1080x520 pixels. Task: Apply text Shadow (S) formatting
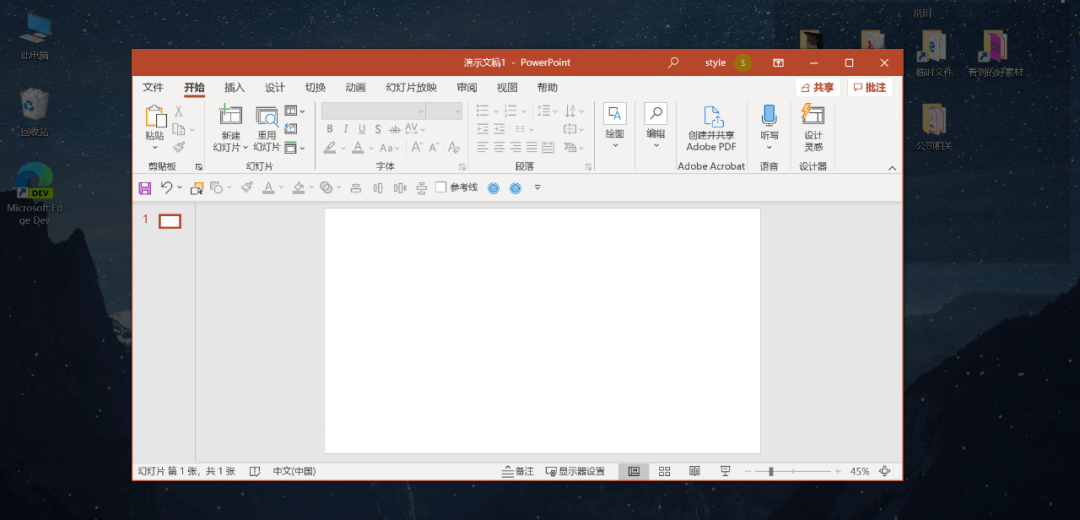point(378,129)
